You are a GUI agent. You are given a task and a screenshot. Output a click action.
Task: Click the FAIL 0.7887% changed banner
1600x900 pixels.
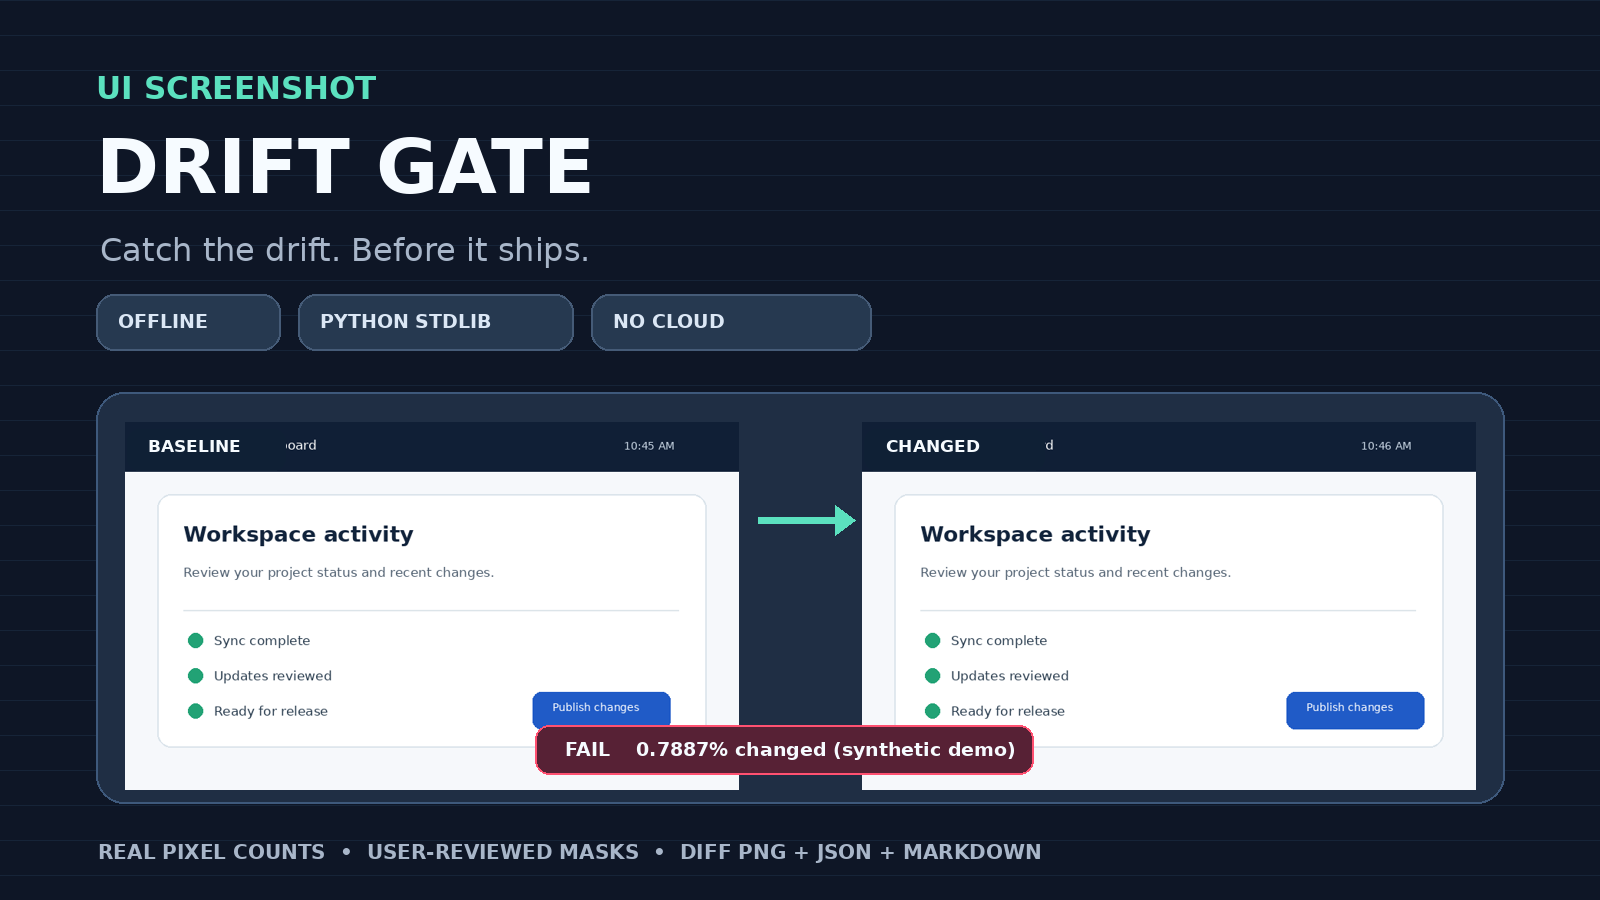pyautogui.click(x=785, y=750)
